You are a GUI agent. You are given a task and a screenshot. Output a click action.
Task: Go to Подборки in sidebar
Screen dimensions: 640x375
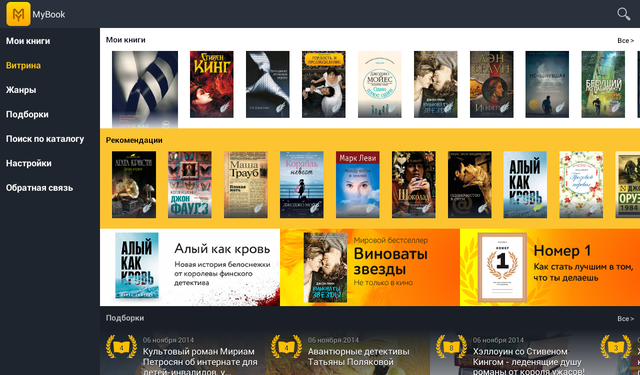tap(27, 114)
